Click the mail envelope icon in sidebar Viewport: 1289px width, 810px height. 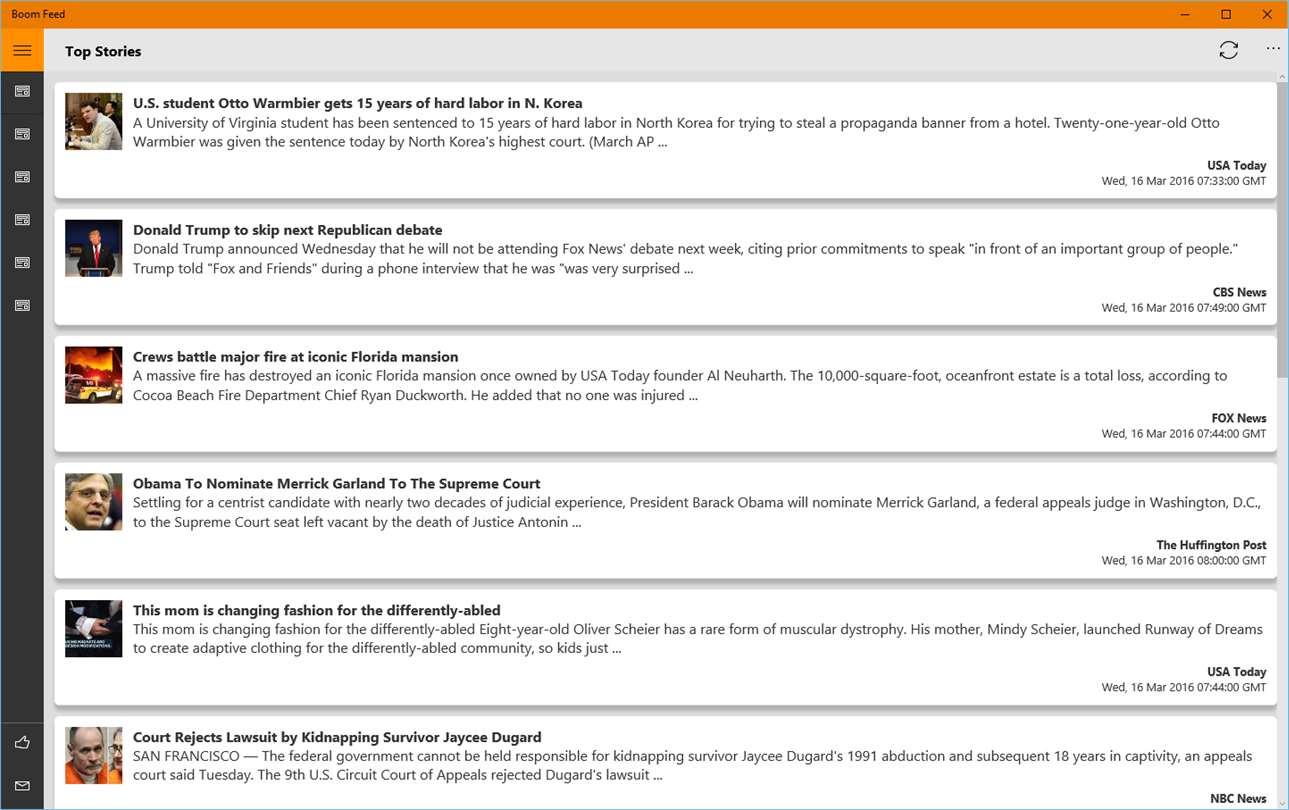22,786
